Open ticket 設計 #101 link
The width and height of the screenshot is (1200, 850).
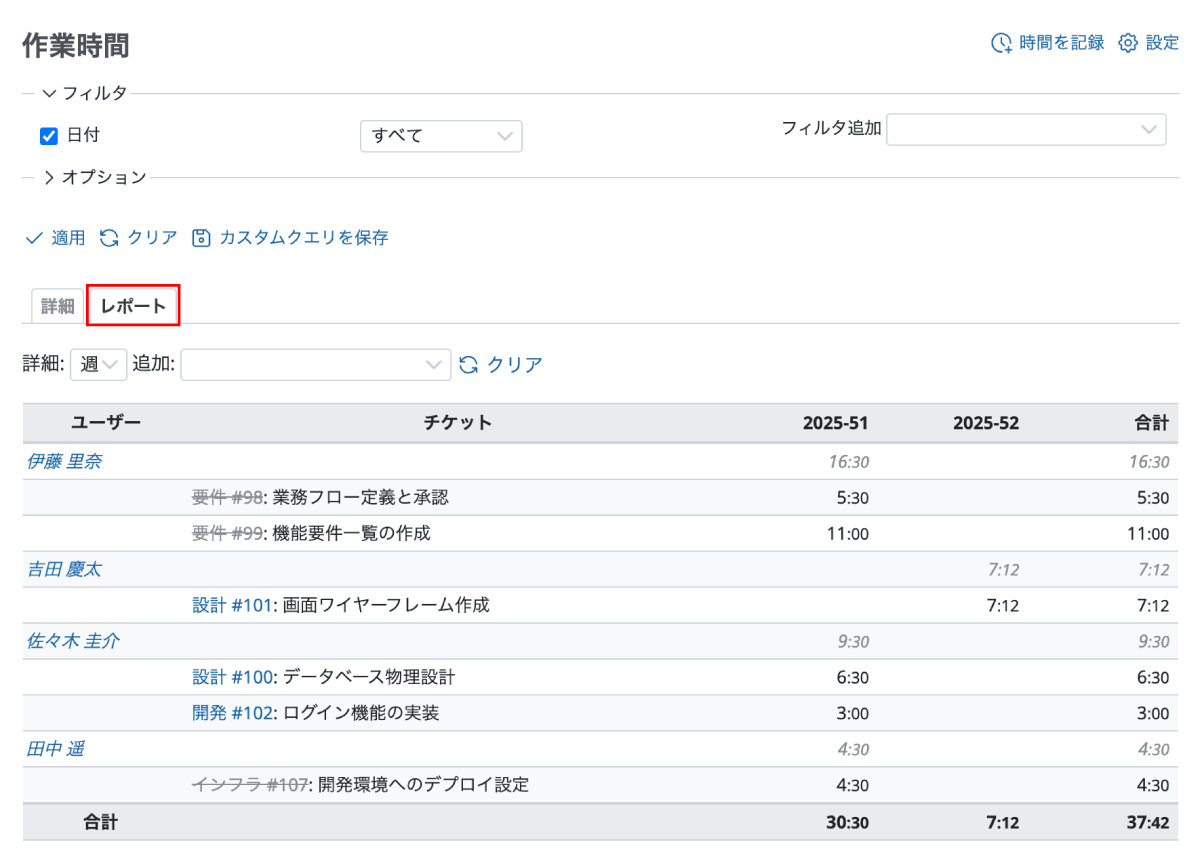click(232, 605)
